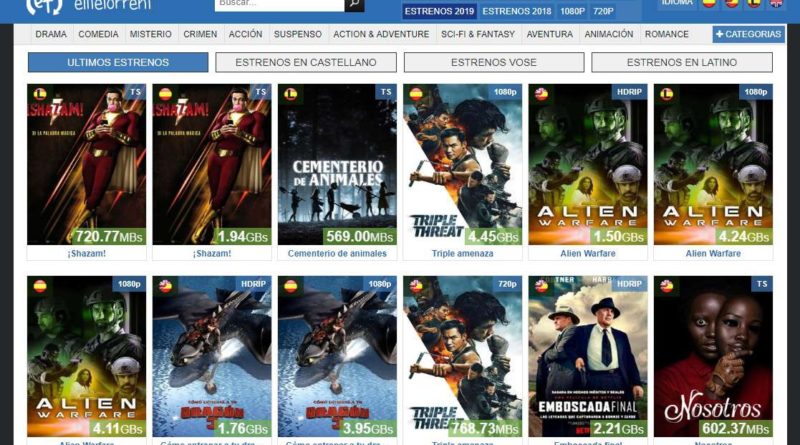This screenshot has width=800, height=445.
Task: Filter by 720P quality
Action: coord(604,12)
